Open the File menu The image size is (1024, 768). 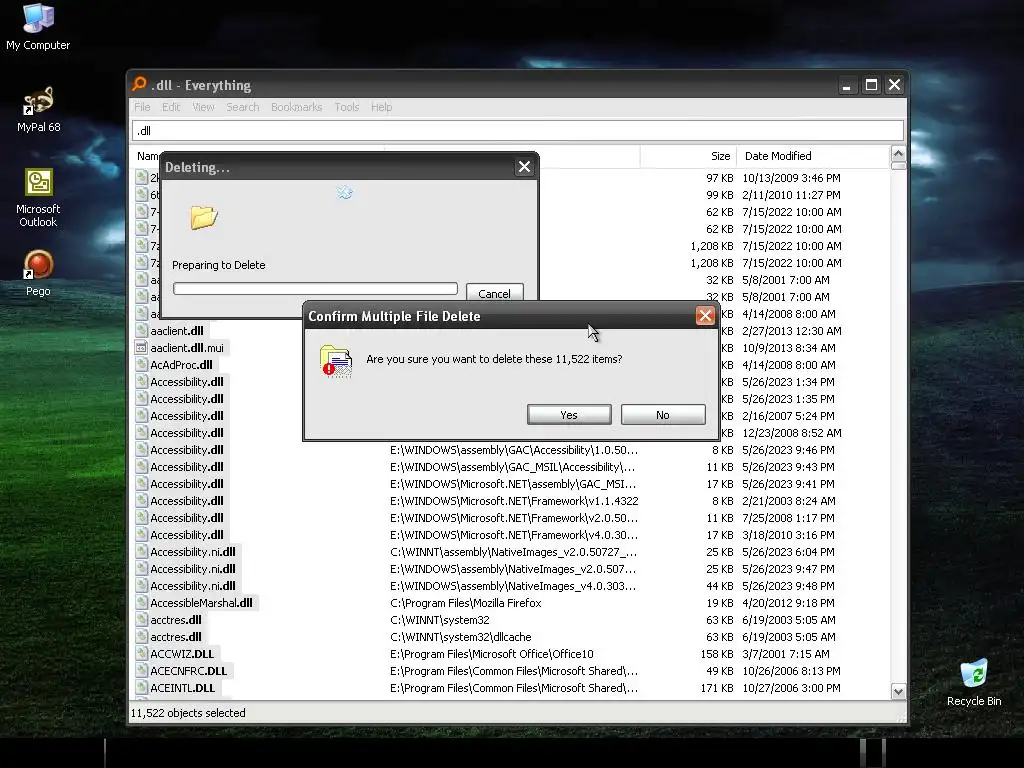[x=142, y=107]
